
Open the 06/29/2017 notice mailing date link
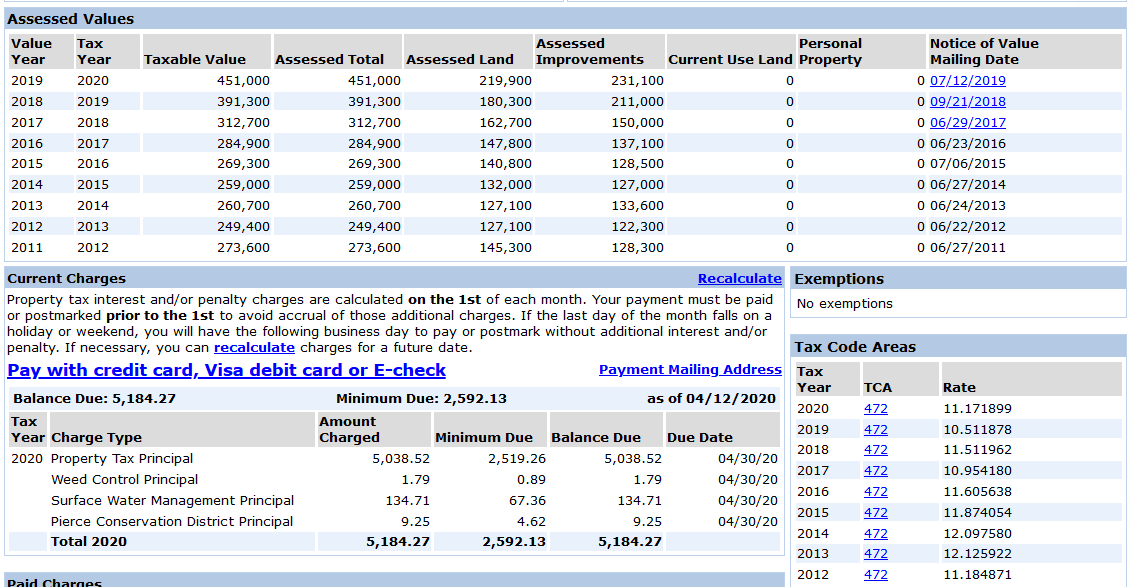click(967, 123)
